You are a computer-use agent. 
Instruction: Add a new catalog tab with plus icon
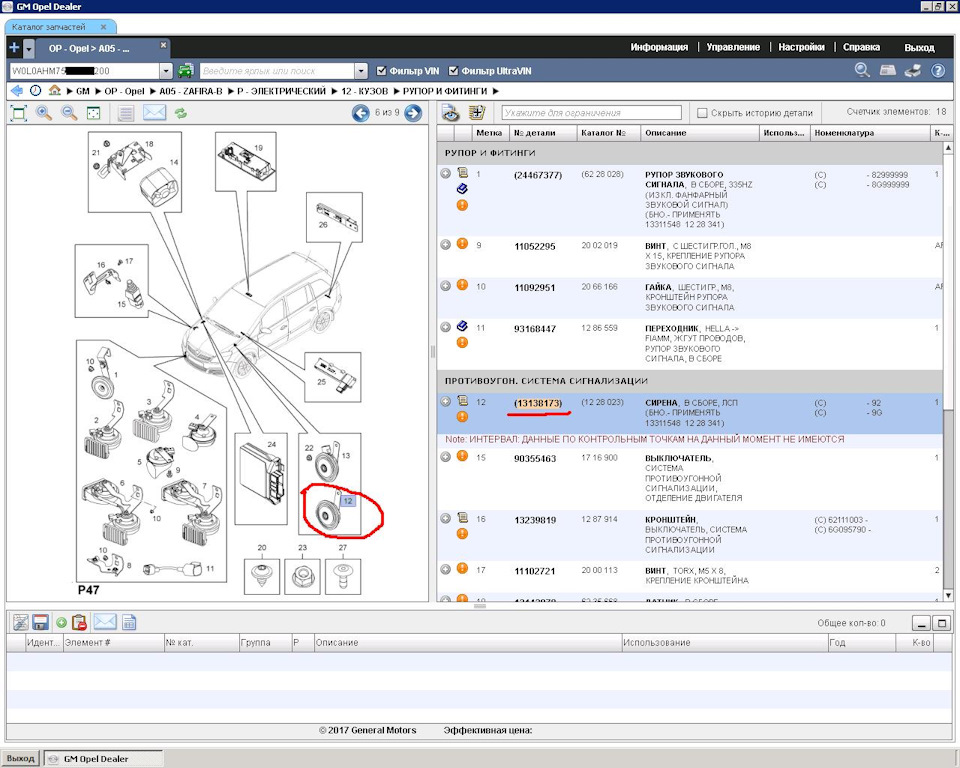point(14,48)
